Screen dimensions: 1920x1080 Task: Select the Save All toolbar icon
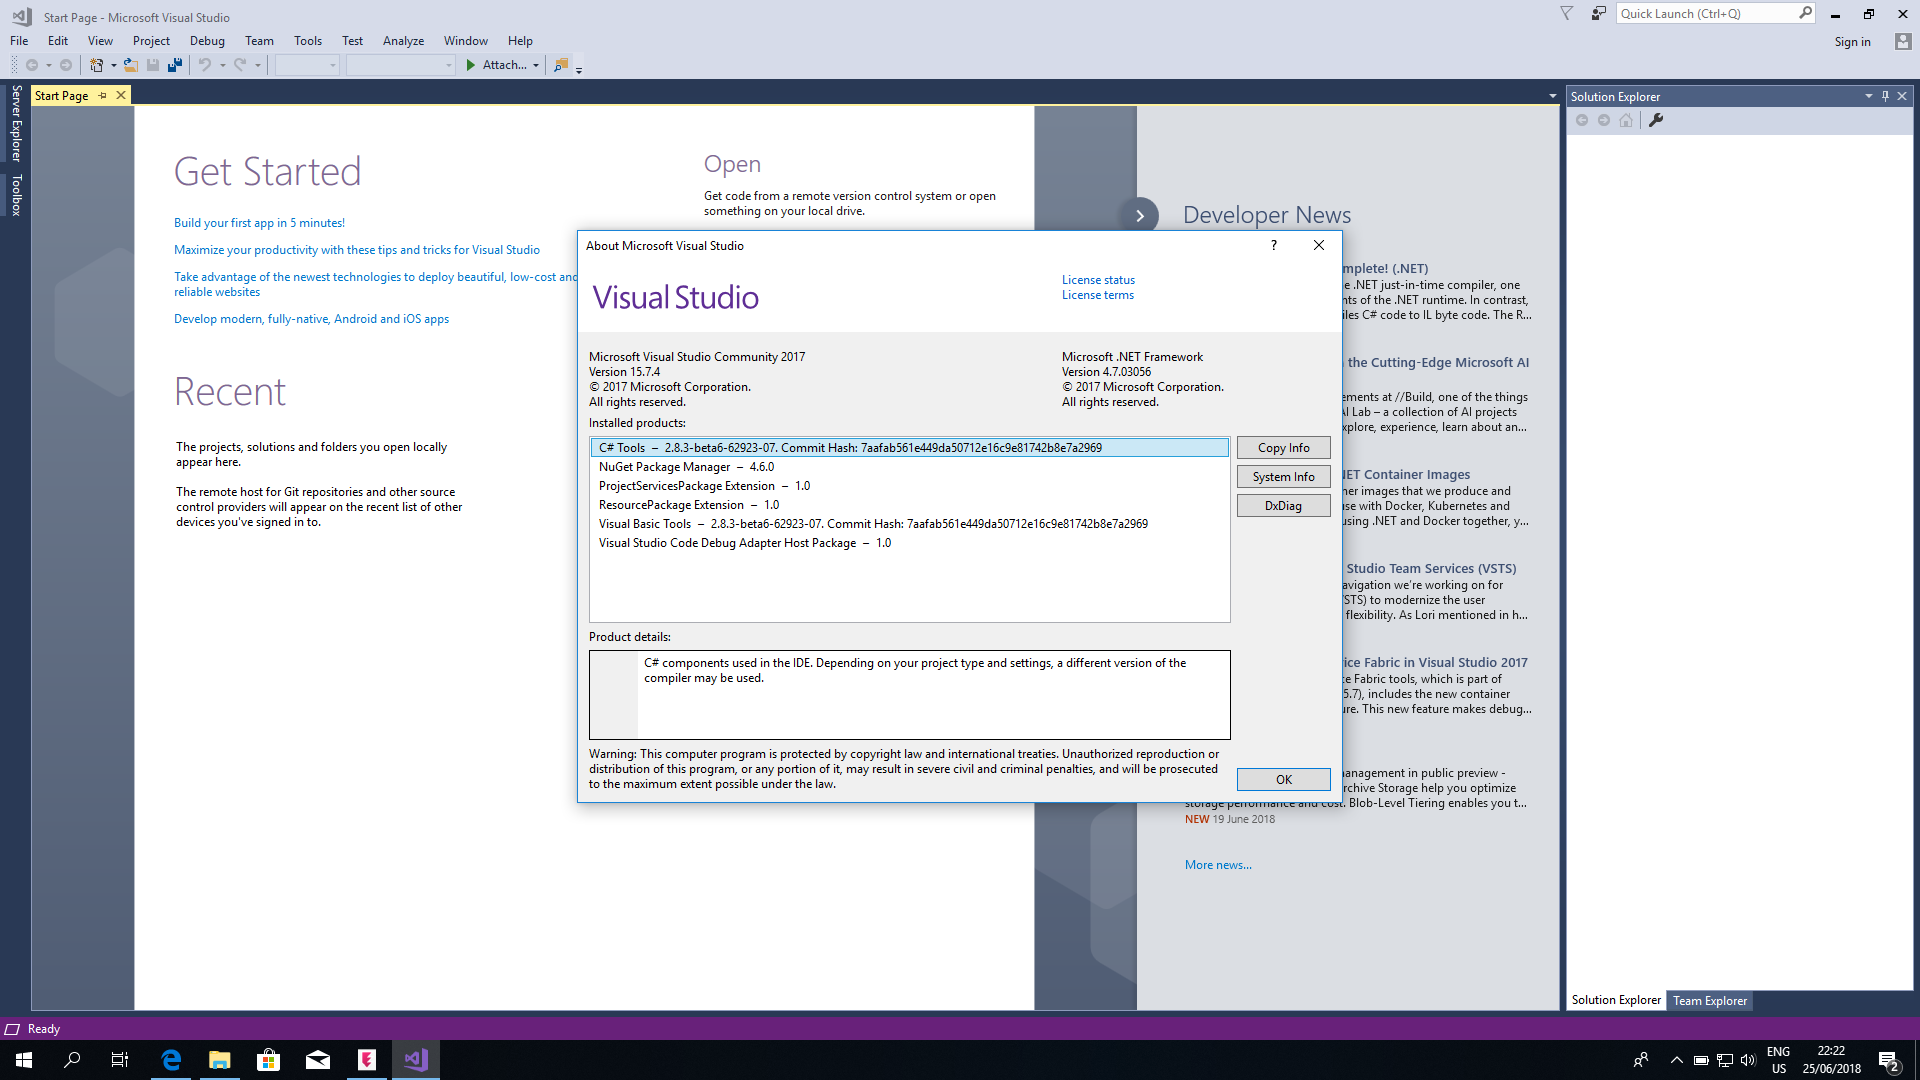(x=175, y=64)
